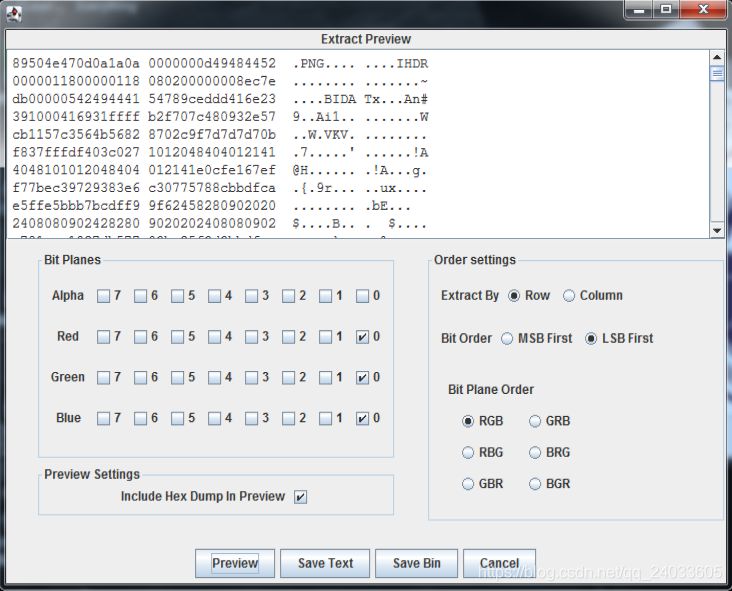Screen dimensions: 732x591
Task: Enable Red bit plane 4
Action: (214, 337)
